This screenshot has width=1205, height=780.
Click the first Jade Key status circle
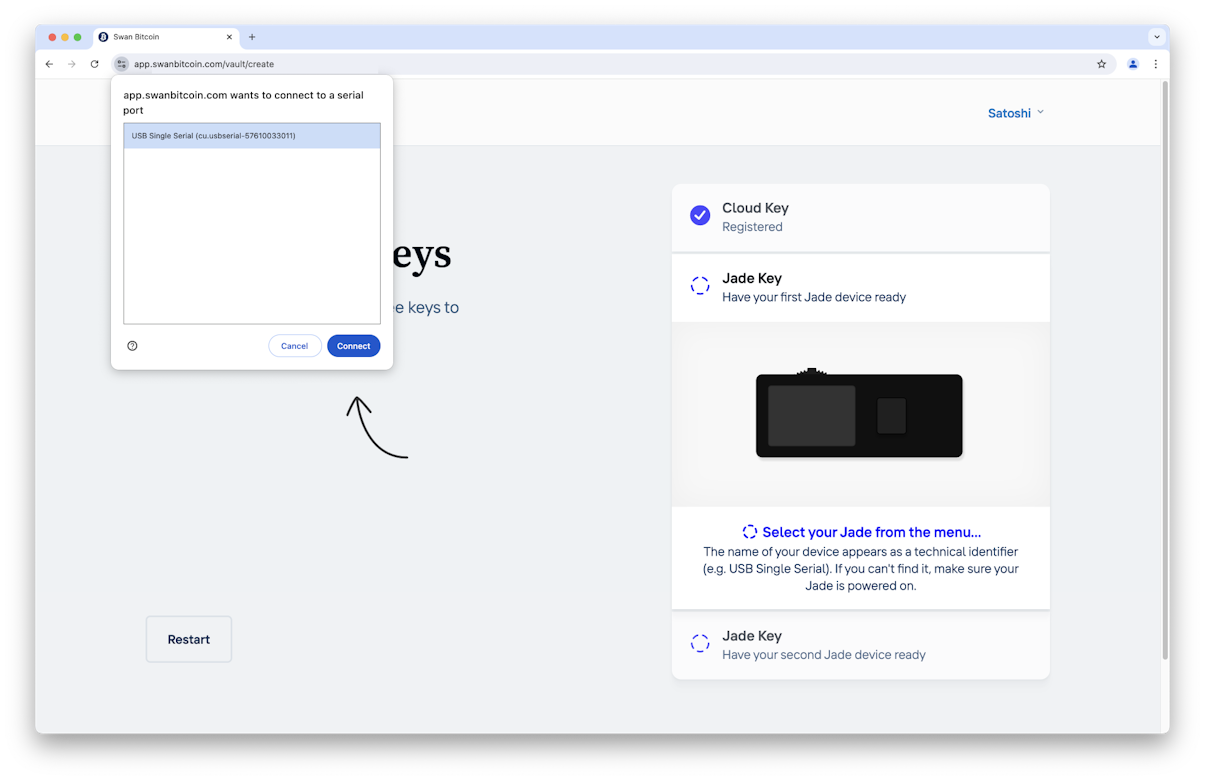click(700, 286)
